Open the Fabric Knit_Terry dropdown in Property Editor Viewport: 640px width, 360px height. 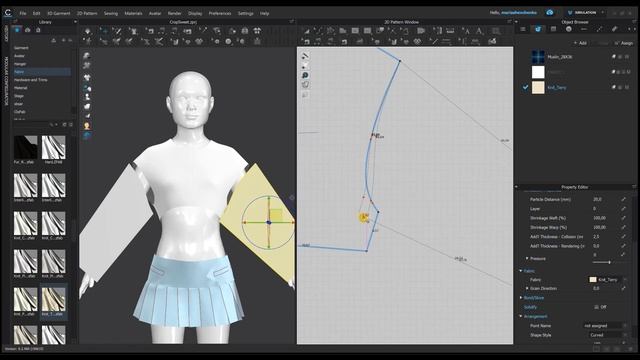tap(608, 280)
